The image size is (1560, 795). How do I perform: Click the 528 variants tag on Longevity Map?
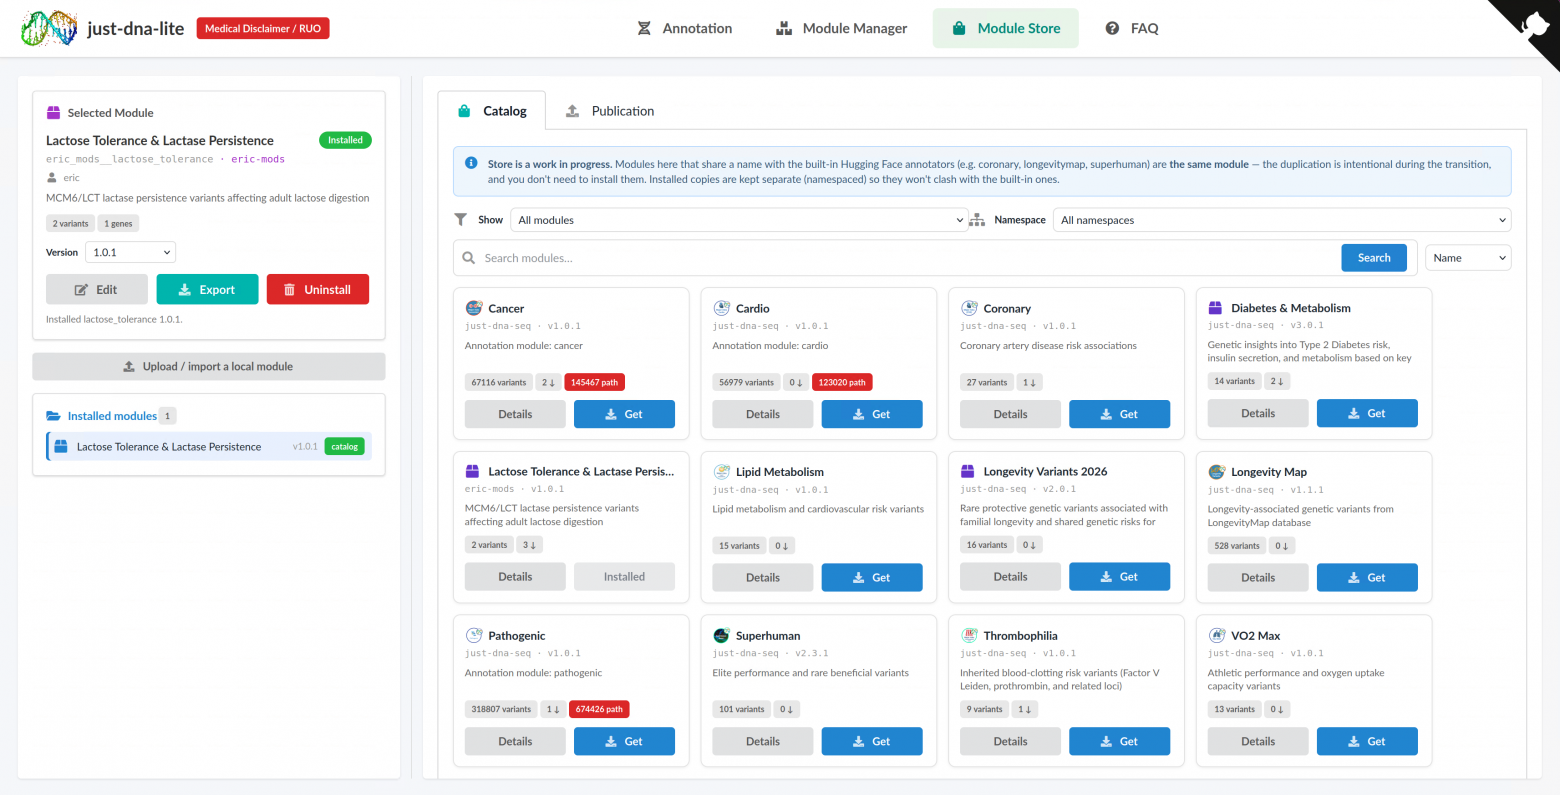1237,546
